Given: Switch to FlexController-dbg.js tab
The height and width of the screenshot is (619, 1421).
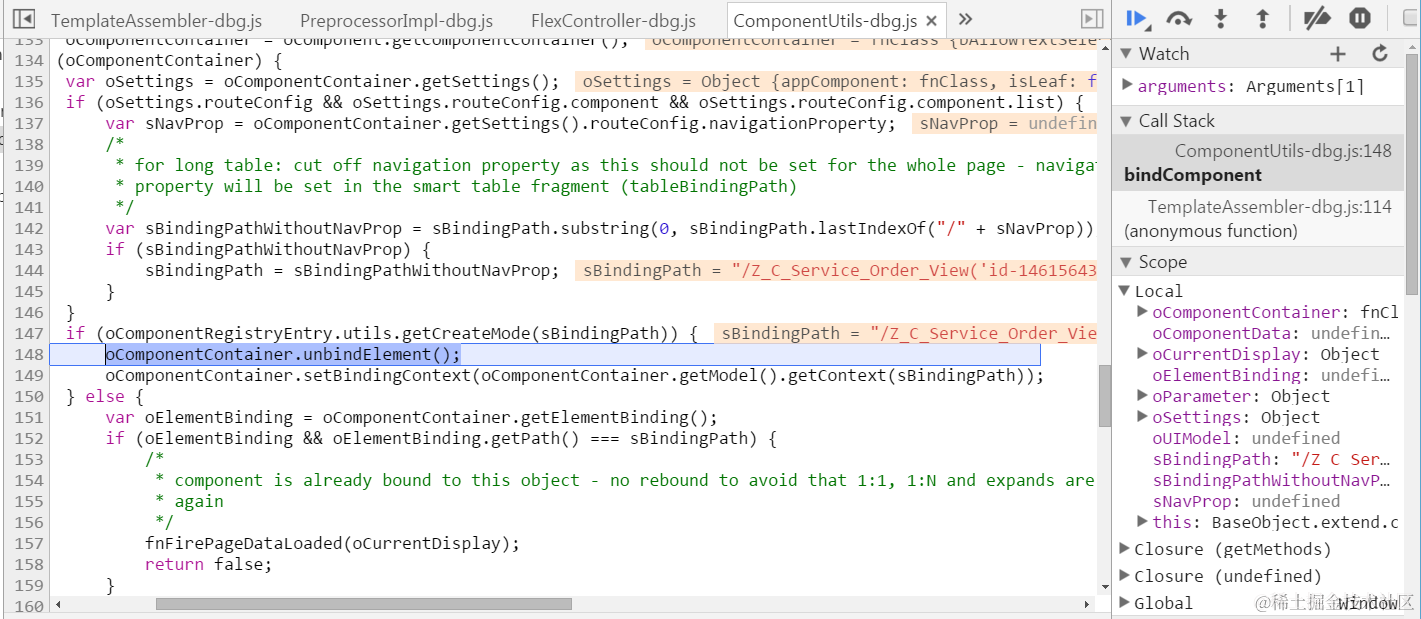Looking at the screenshot, I should [x=614, y=20].
